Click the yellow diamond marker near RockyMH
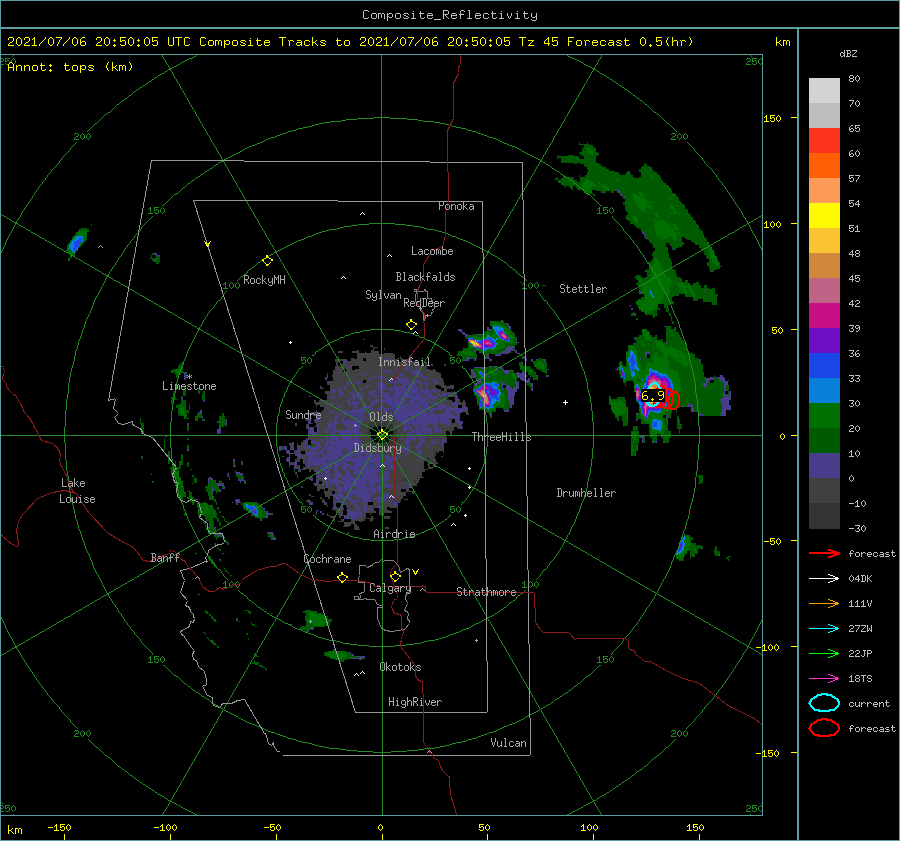900x841 pixels. pyautogui.click(x=267, y=261)
